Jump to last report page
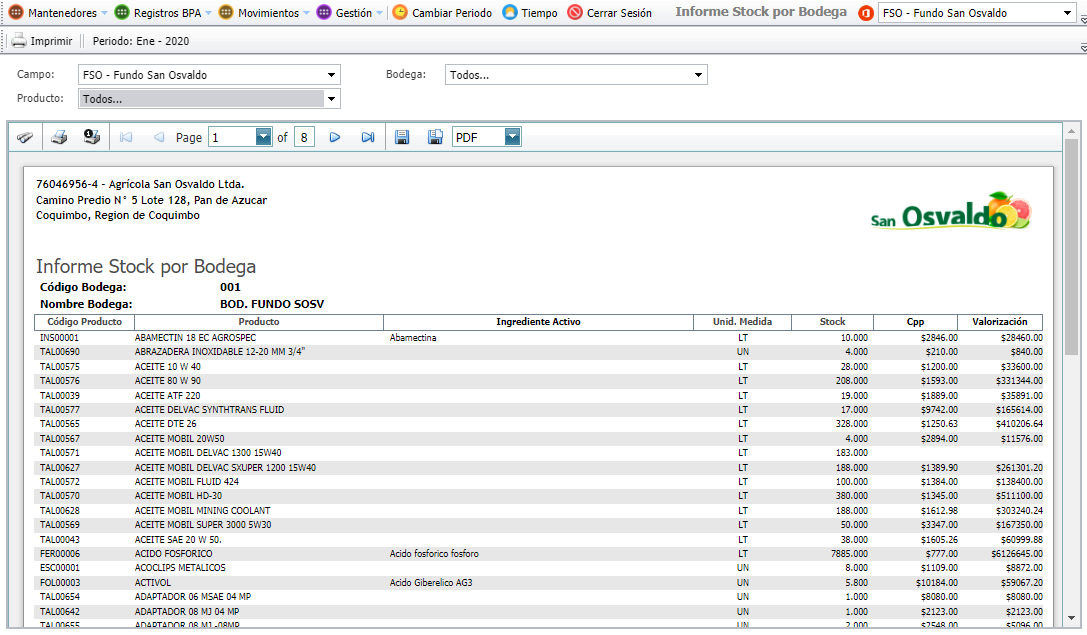 (x=367, y=137)
